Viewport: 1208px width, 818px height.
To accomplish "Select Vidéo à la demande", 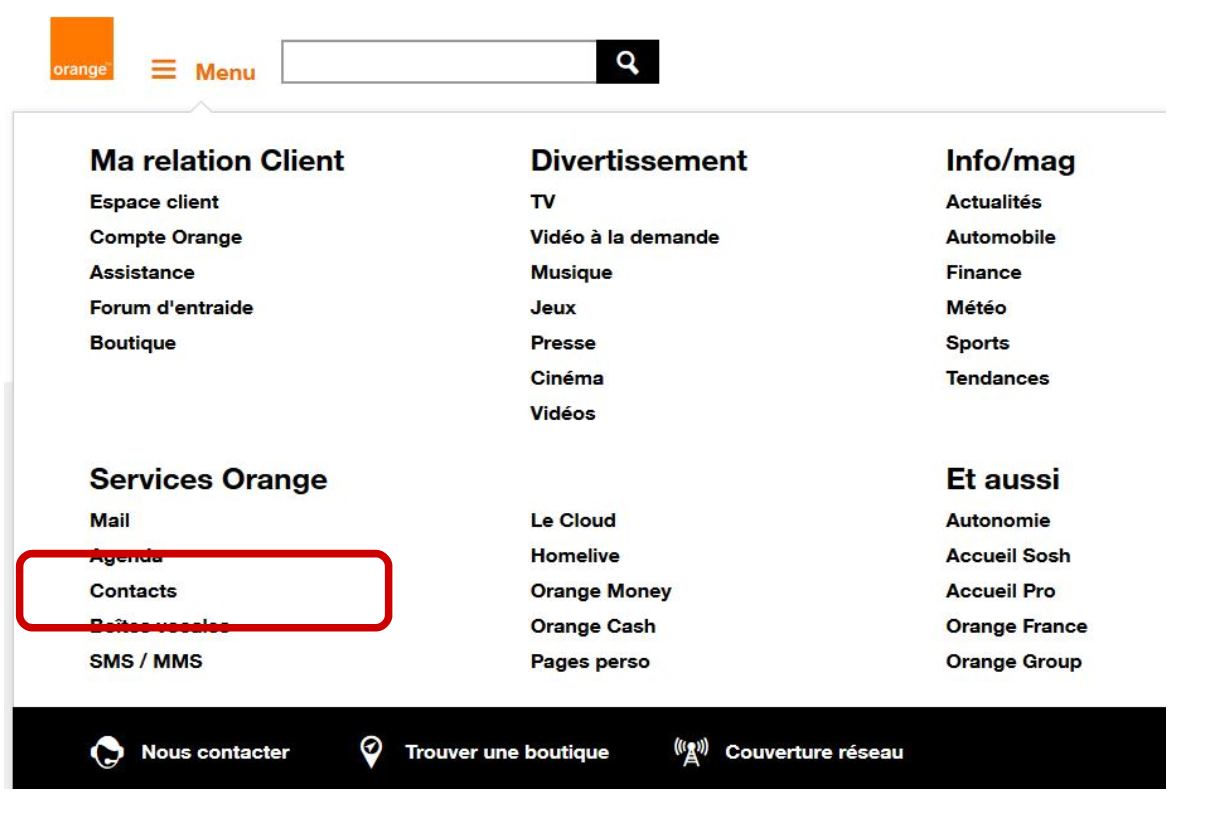I will [625, 237].
